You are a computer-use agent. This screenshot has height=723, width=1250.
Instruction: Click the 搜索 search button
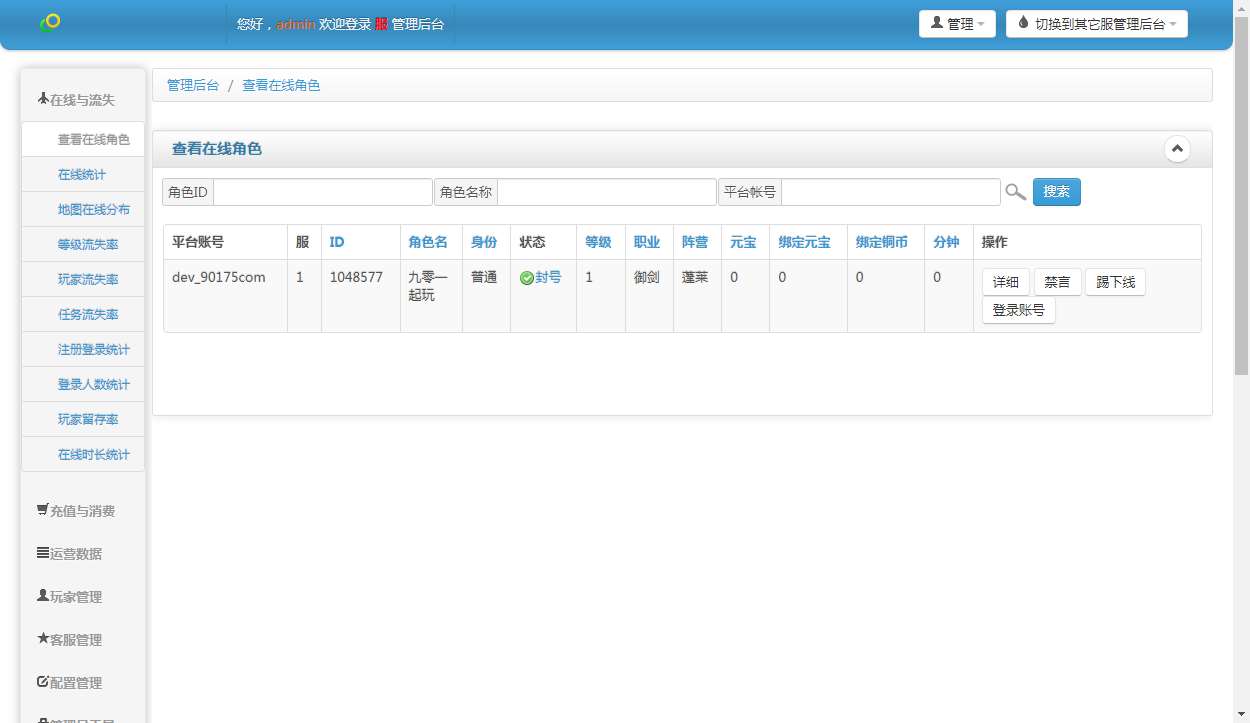(x=1056, y=191)
